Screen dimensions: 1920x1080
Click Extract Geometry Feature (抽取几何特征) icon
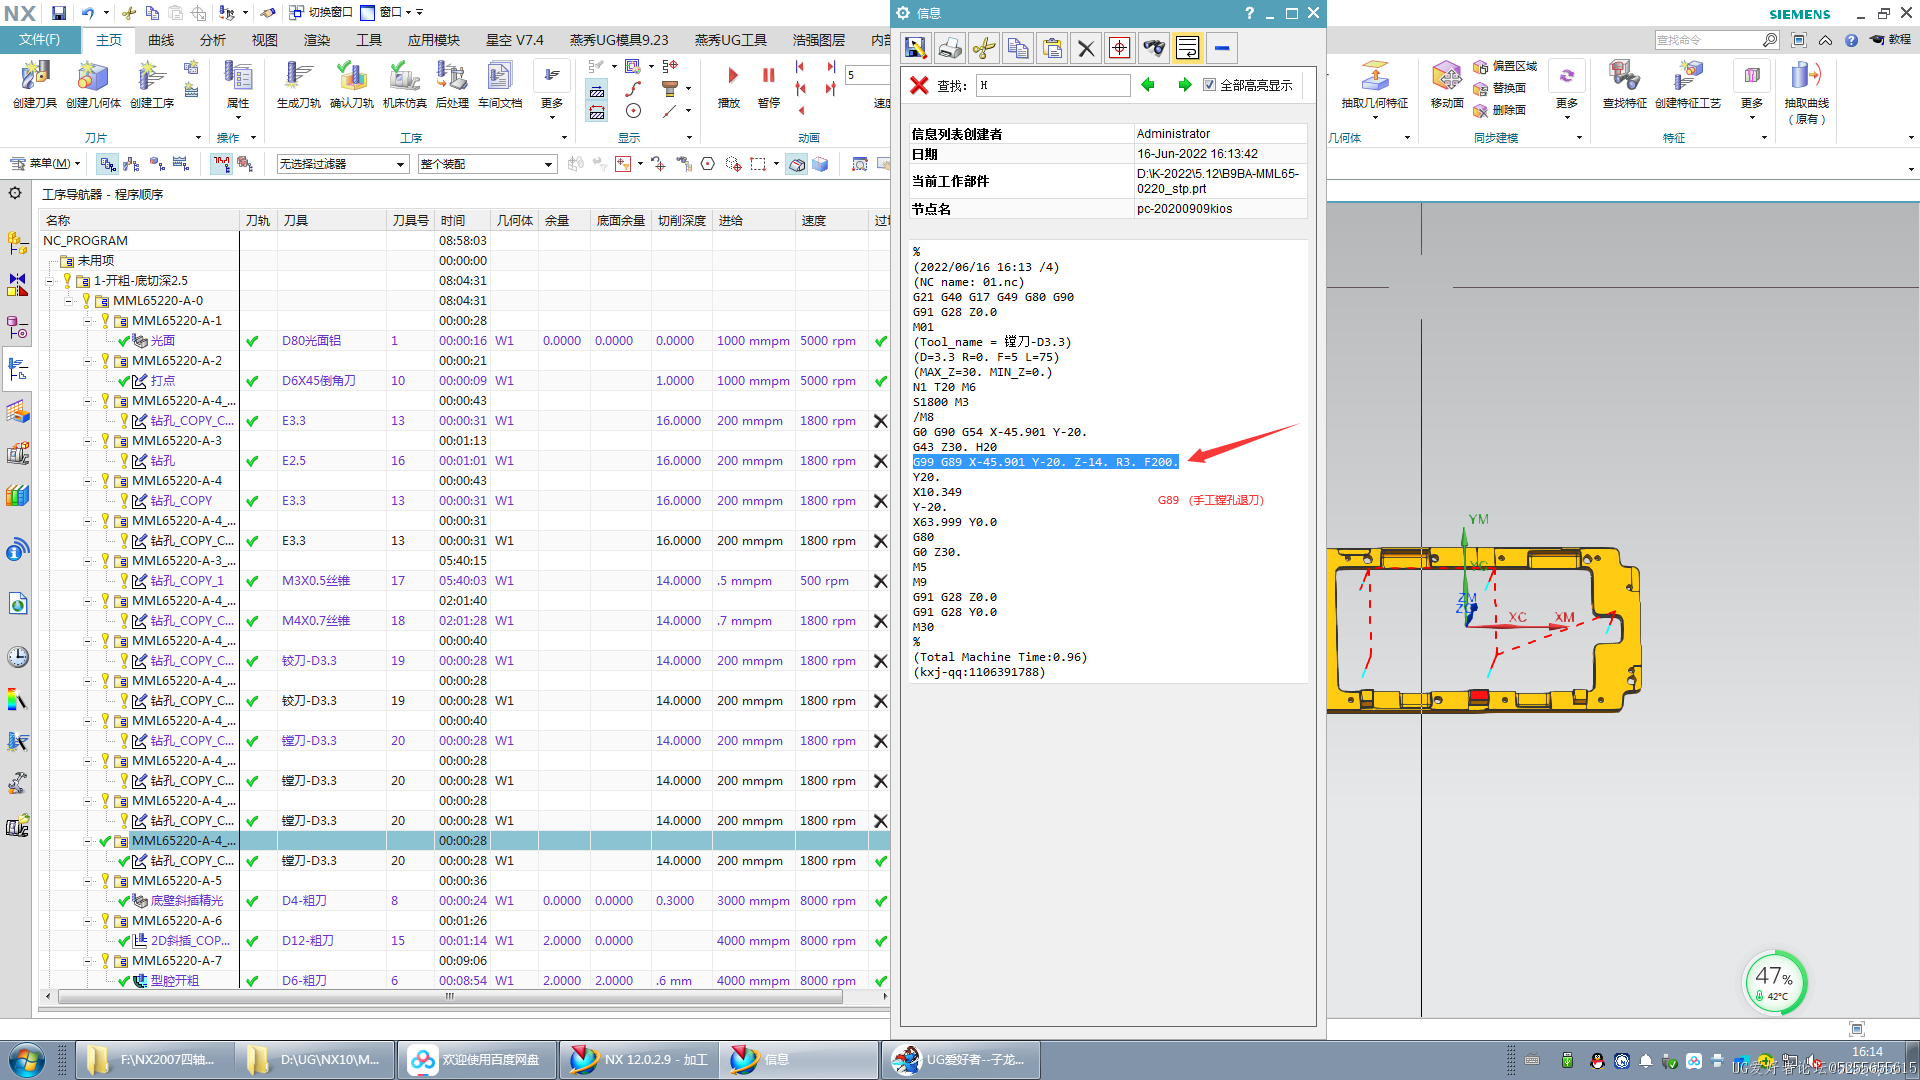(1374, 84)
